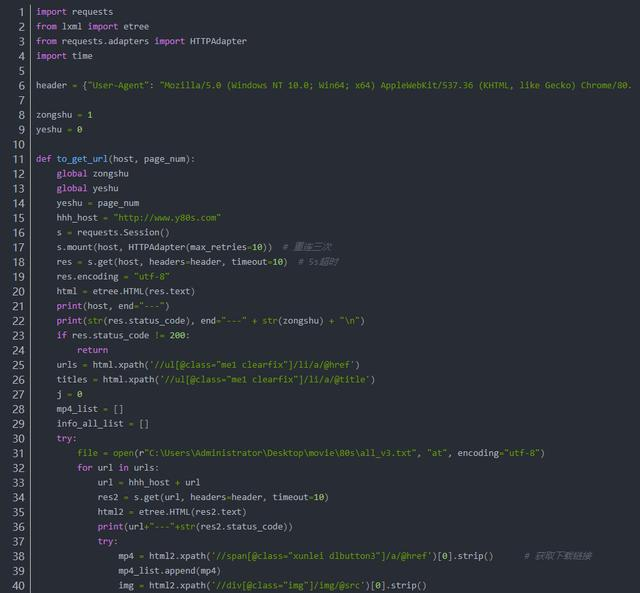The image size is (640, 593).
Task: Click line number 24 in the gutter
Action: 19,350
